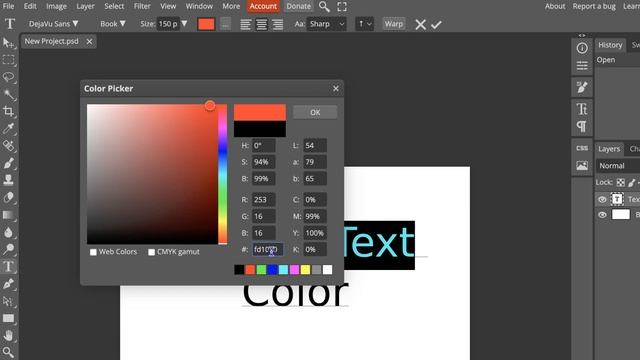Open the Info panel icon
The width and height of the screenshot is (640, 360).
point(582,48)
